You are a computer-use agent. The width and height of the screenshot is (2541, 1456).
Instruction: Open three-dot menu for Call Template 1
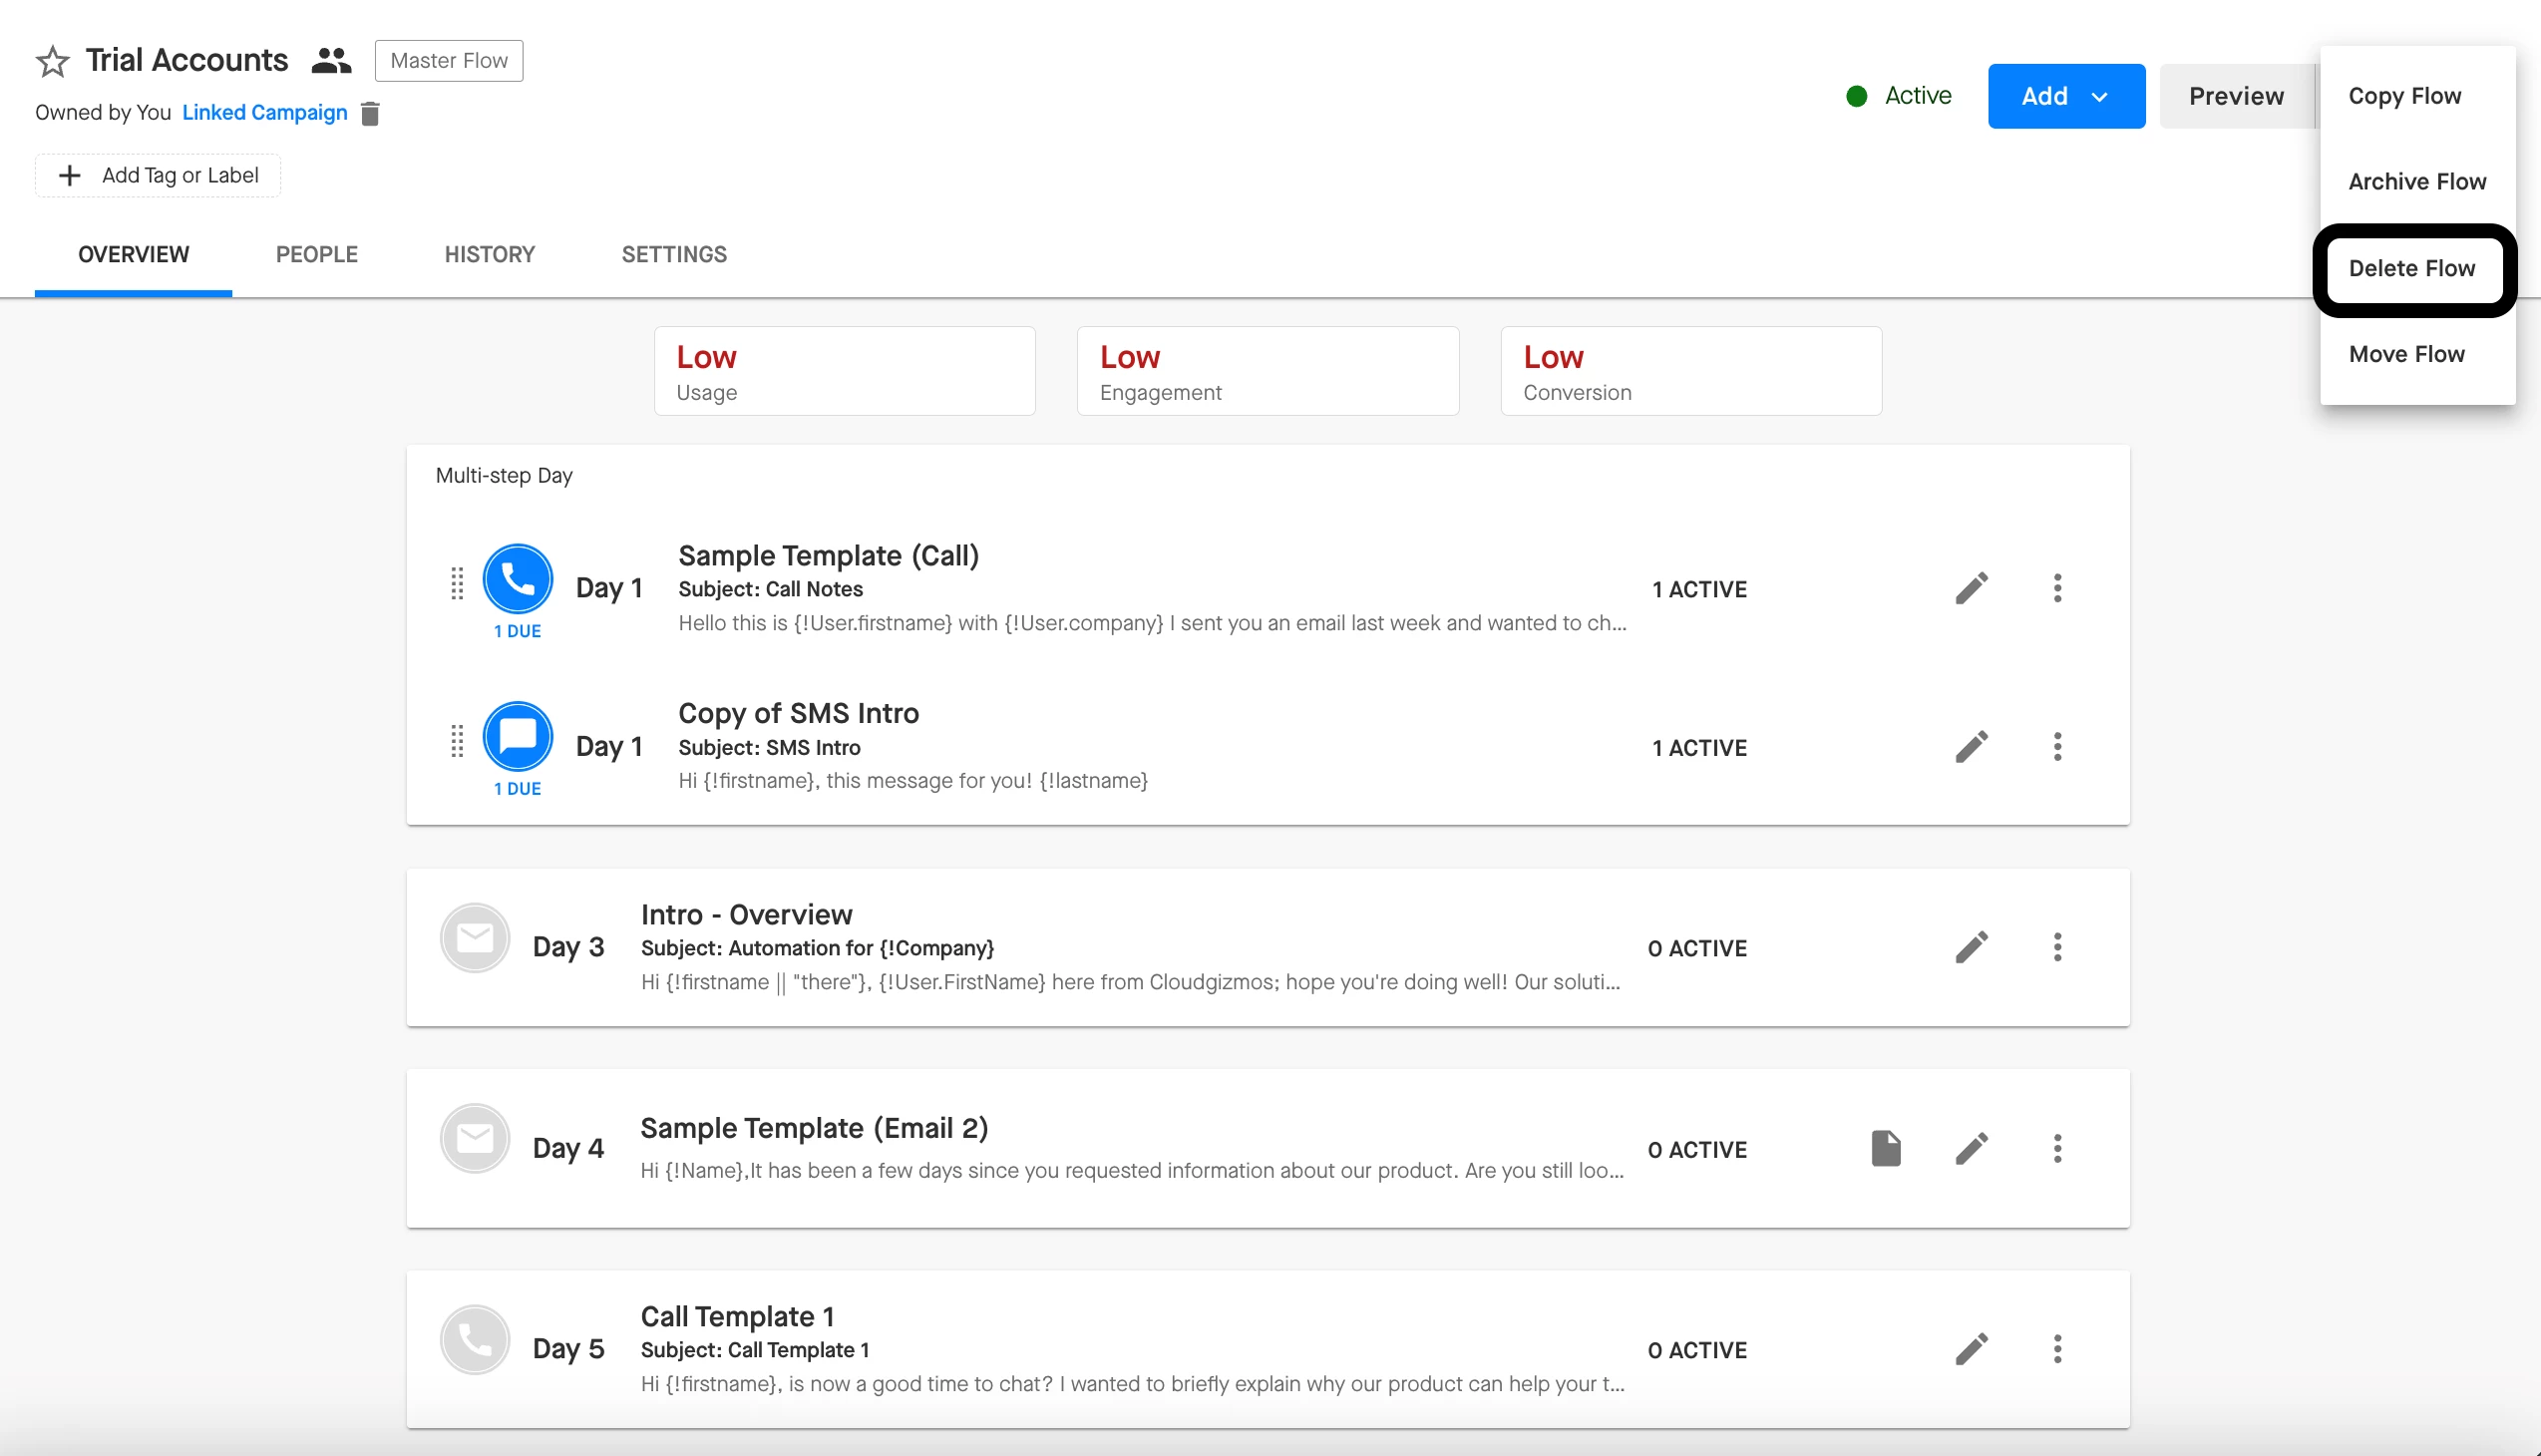coord(2057,1349)
